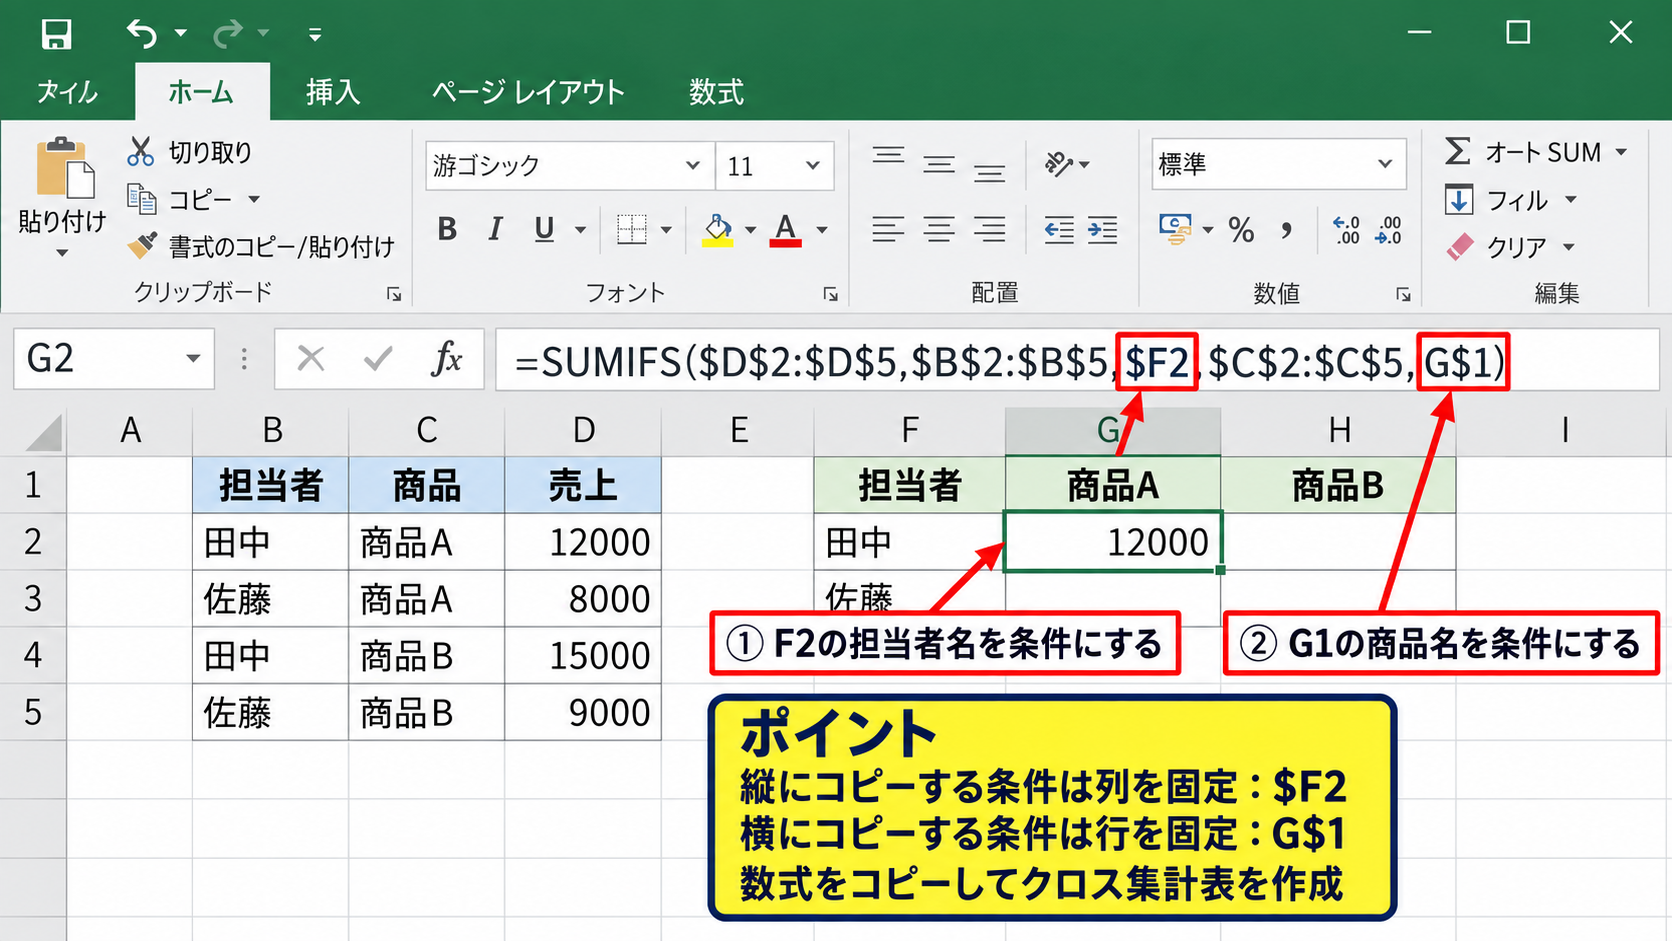Toggle Italic formatting
Screen dimensions: 1672x941
(495, 230)
